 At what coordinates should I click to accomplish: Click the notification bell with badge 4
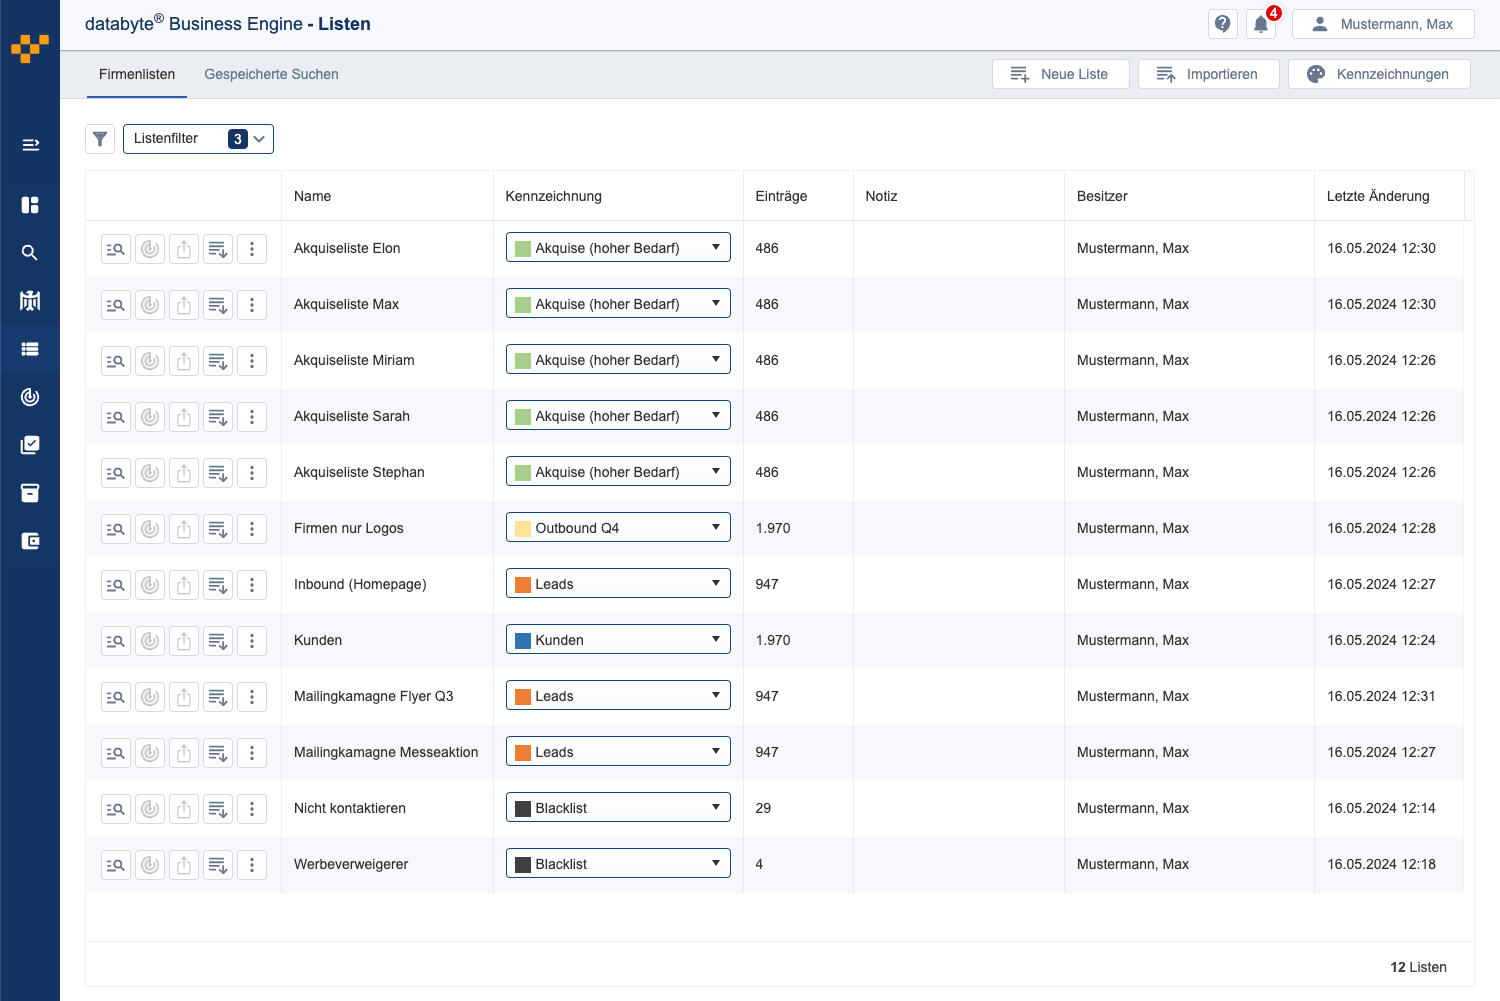[x=1261, y=23]
